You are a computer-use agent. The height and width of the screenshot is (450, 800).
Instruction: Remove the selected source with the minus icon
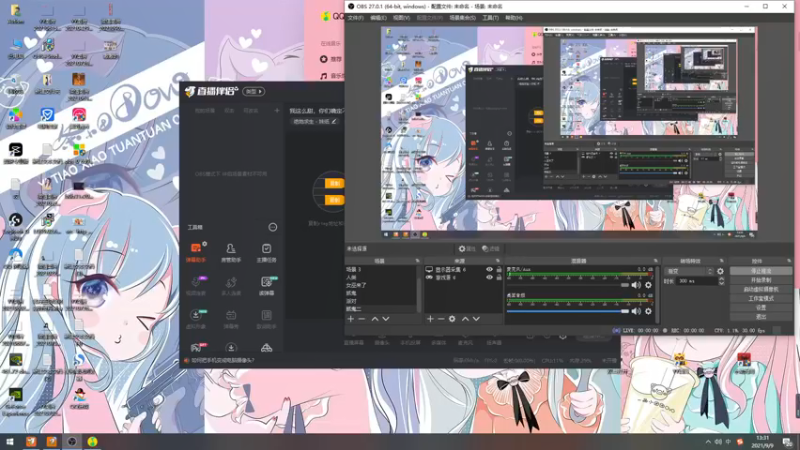pyautogui.click(x=441, y=319)
